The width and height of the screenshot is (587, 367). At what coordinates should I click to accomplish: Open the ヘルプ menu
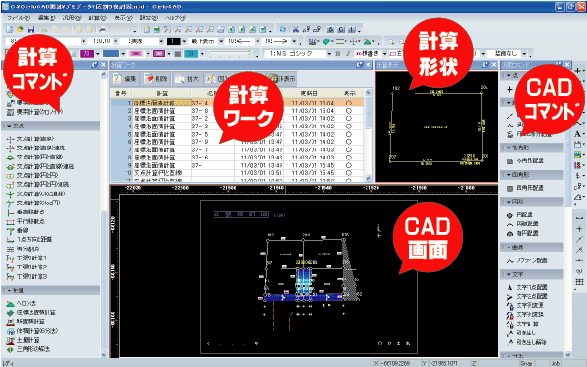[x=176, y=18]
